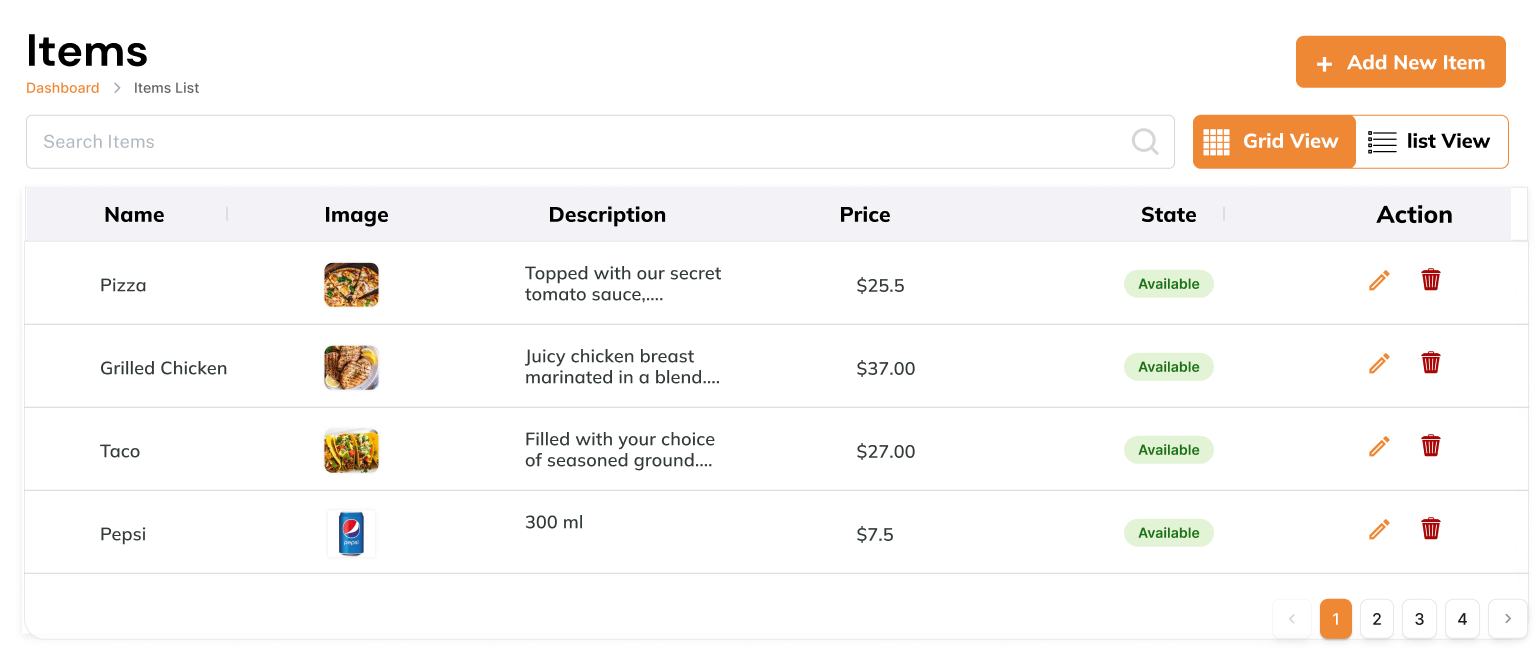The image size is (1539, 654).
Task: Select the Grid View tab
Action: [1274, 141]
